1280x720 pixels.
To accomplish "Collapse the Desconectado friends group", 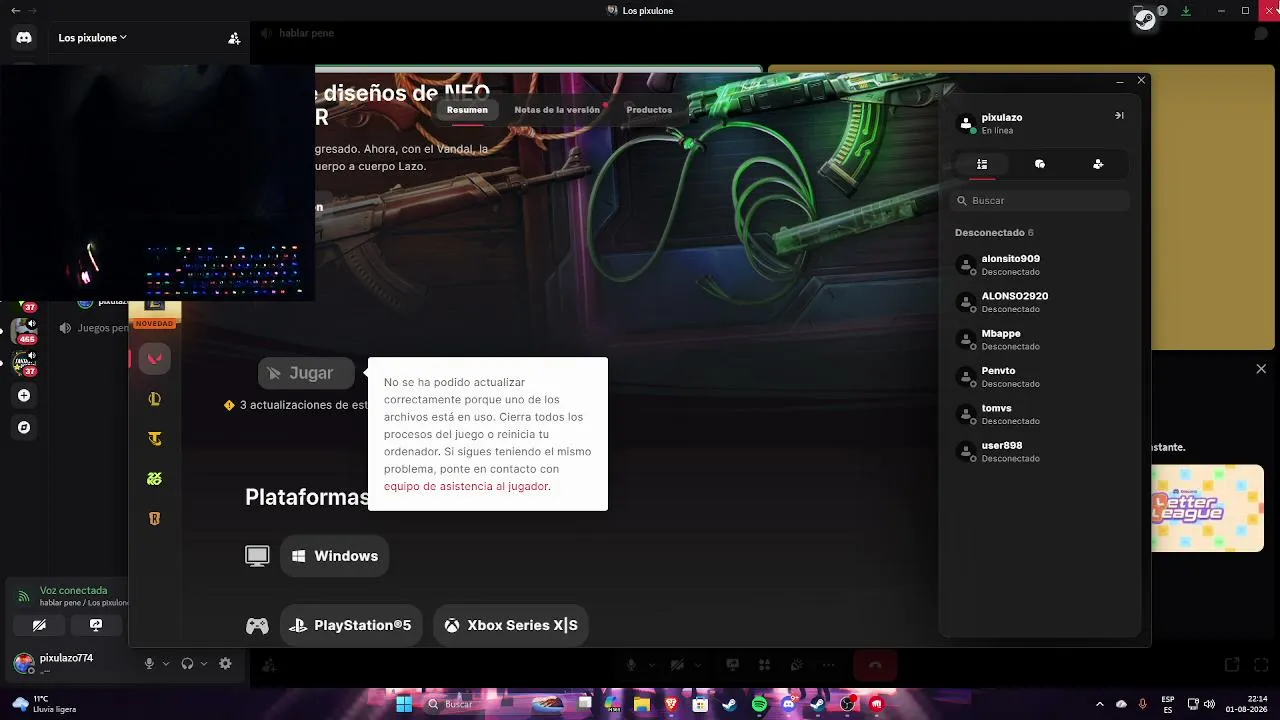I will click(994, 232).
